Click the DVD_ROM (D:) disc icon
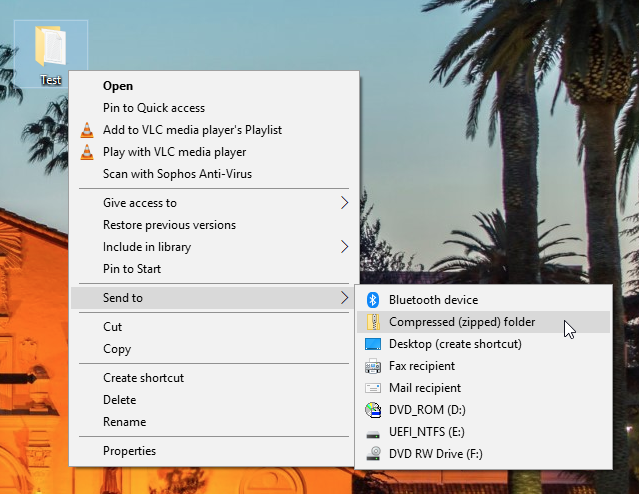 [373, 410]
